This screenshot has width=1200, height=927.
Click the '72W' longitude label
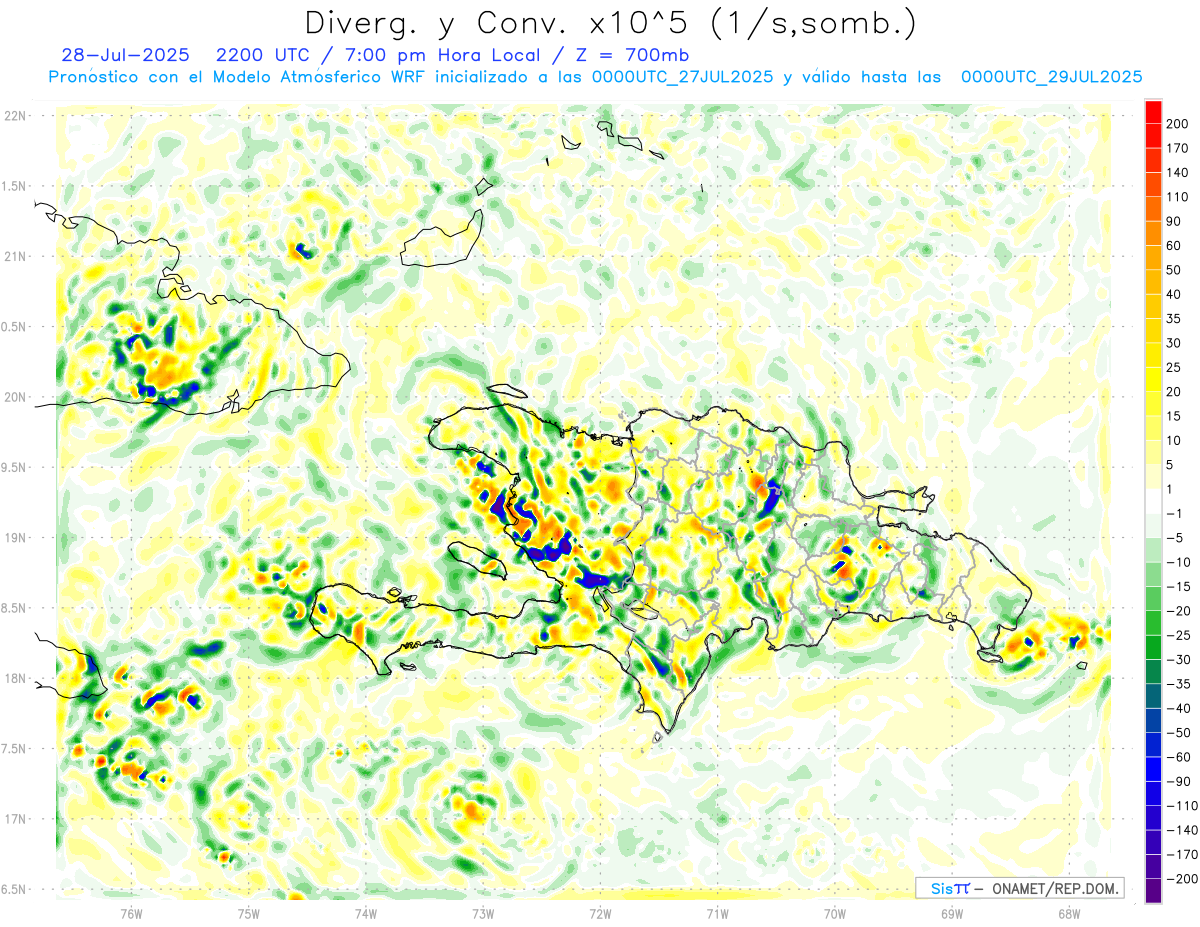point(600,913)
